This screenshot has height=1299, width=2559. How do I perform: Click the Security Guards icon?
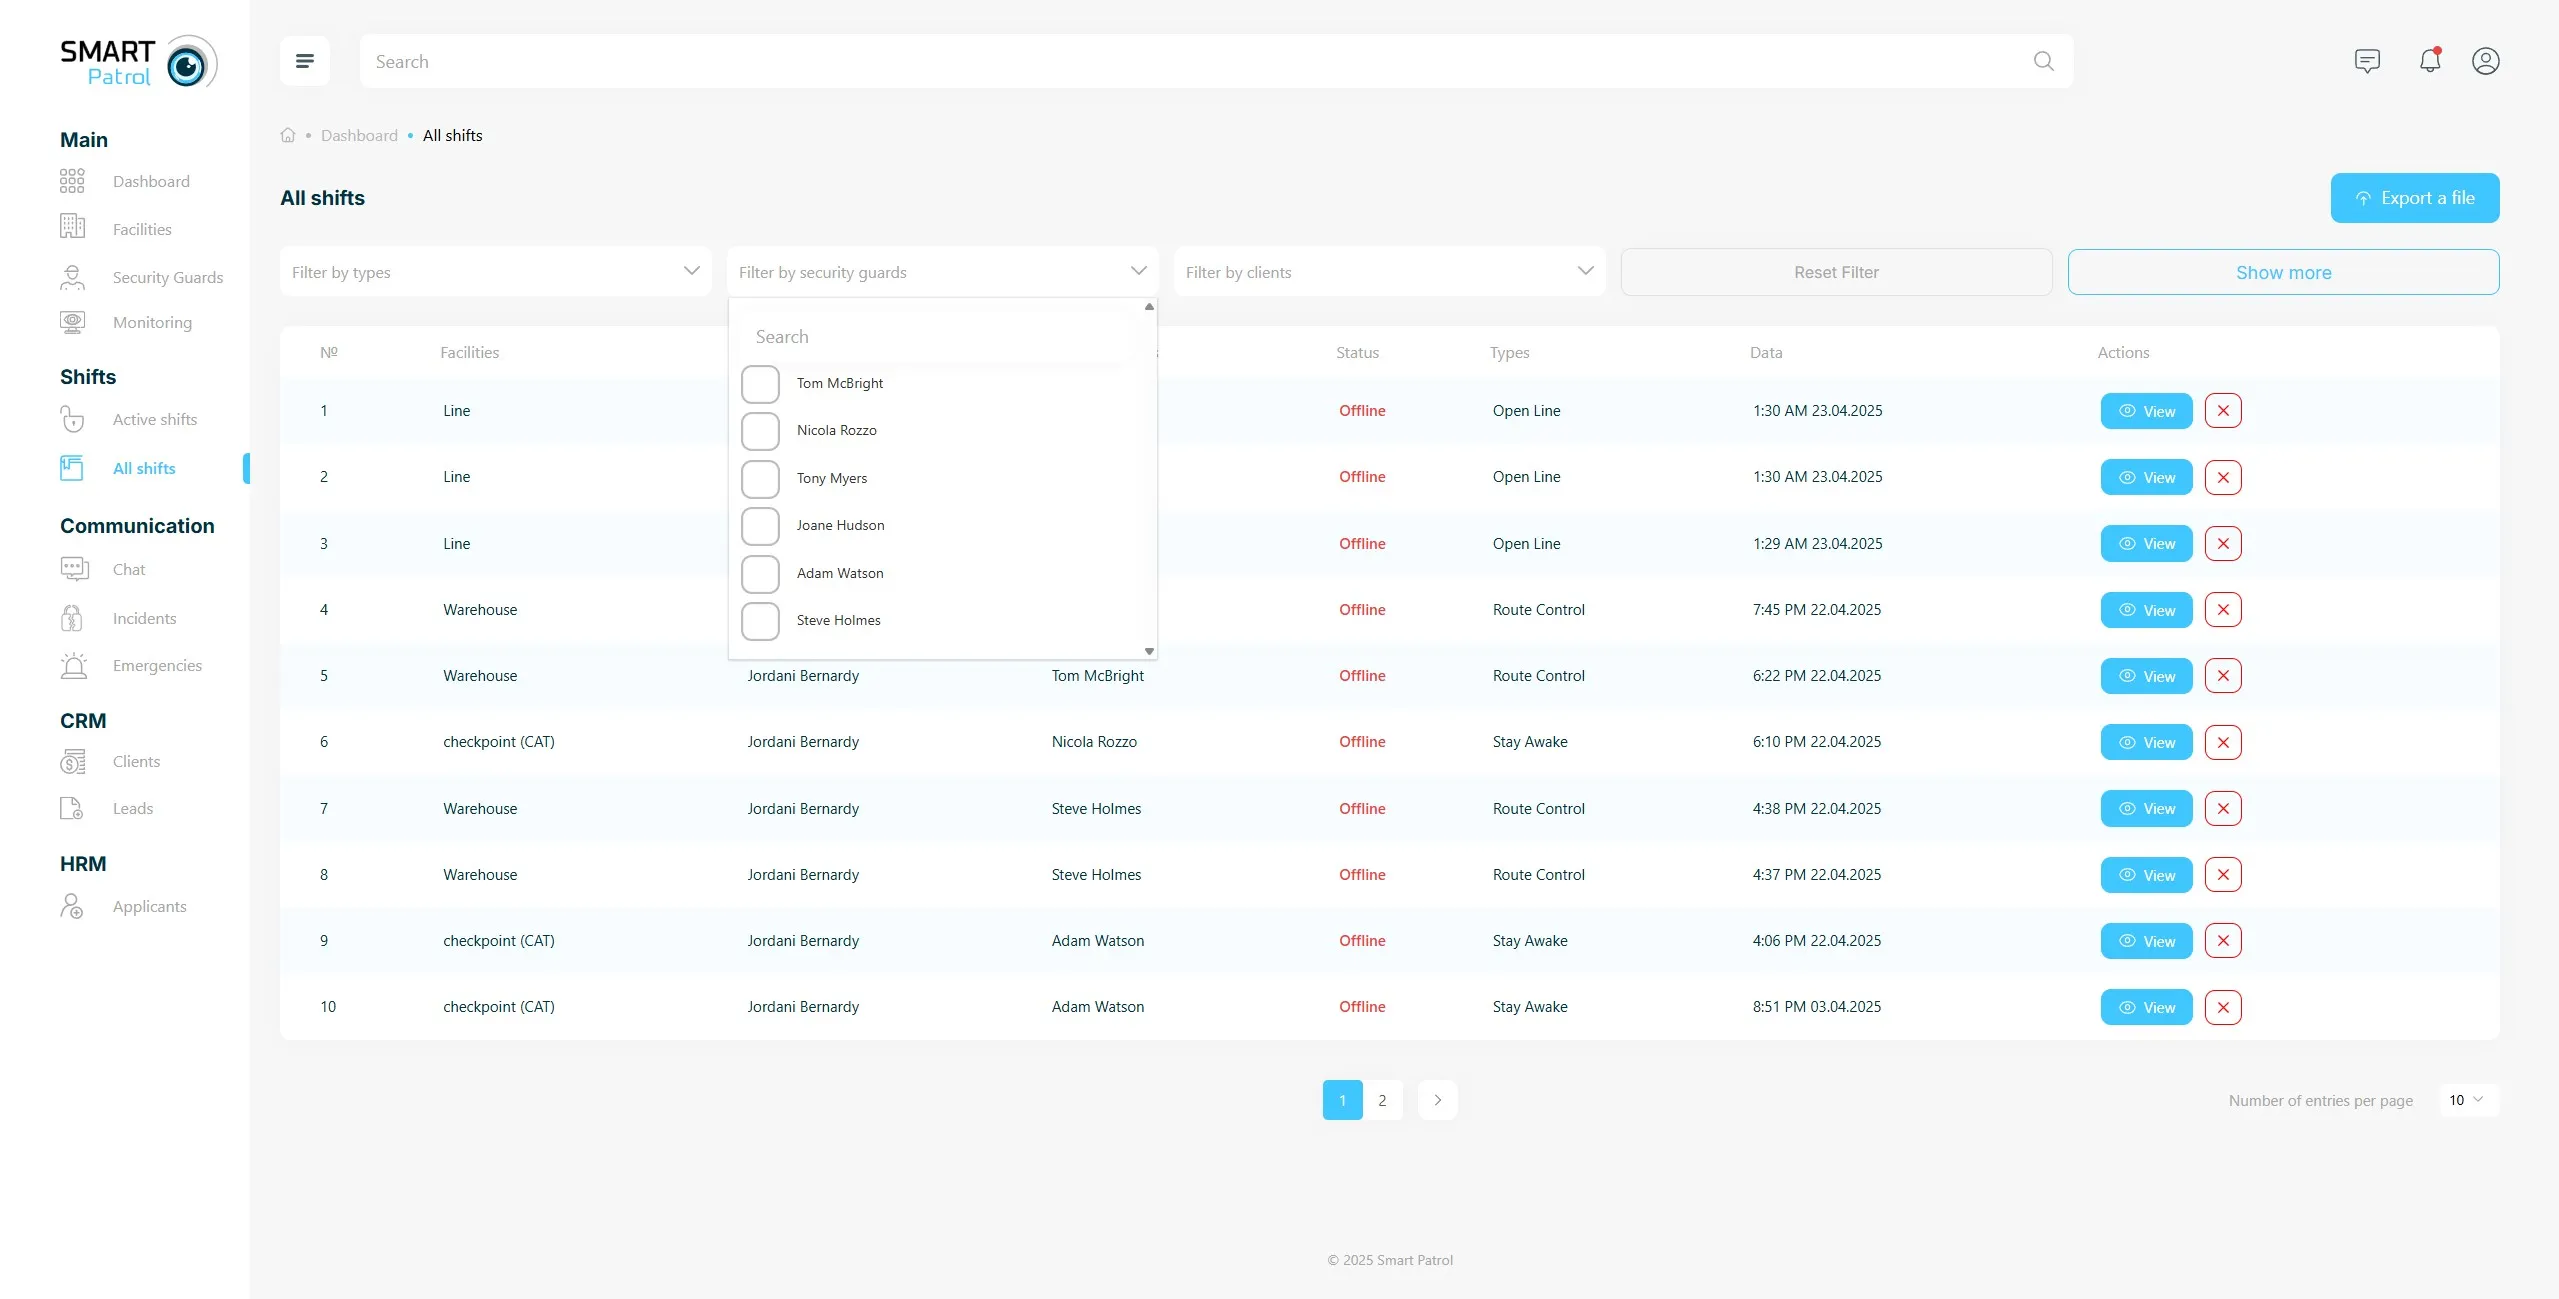72,277
